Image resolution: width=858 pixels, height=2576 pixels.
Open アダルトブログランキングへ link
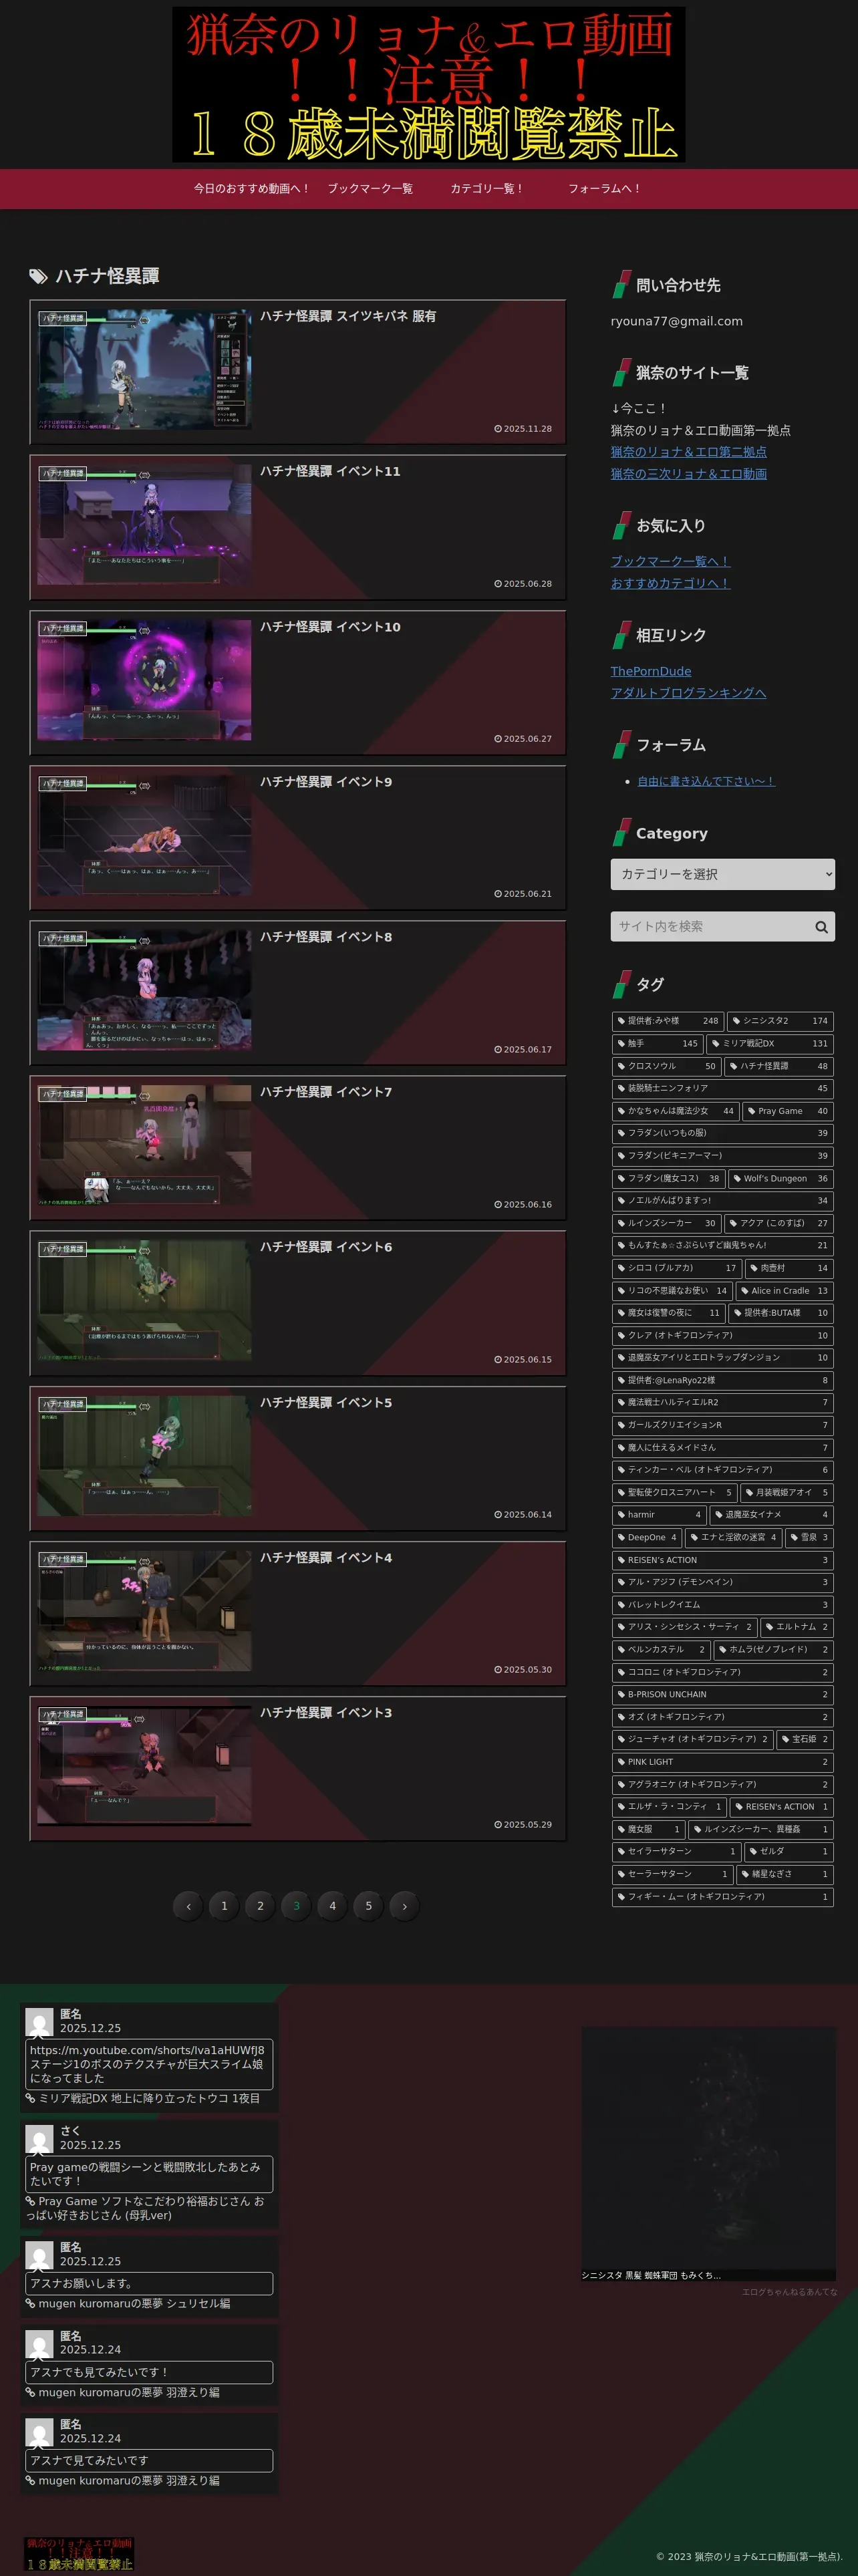coord(688,693)
